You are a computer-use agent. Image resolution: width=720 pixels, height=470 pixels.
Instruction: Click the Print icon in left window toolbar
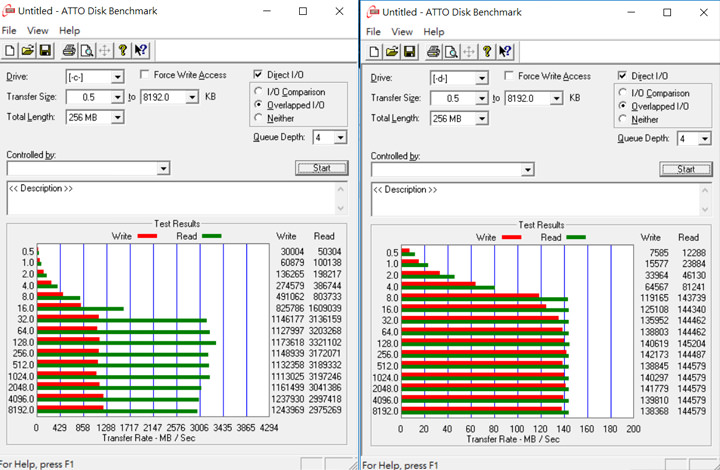69,51
